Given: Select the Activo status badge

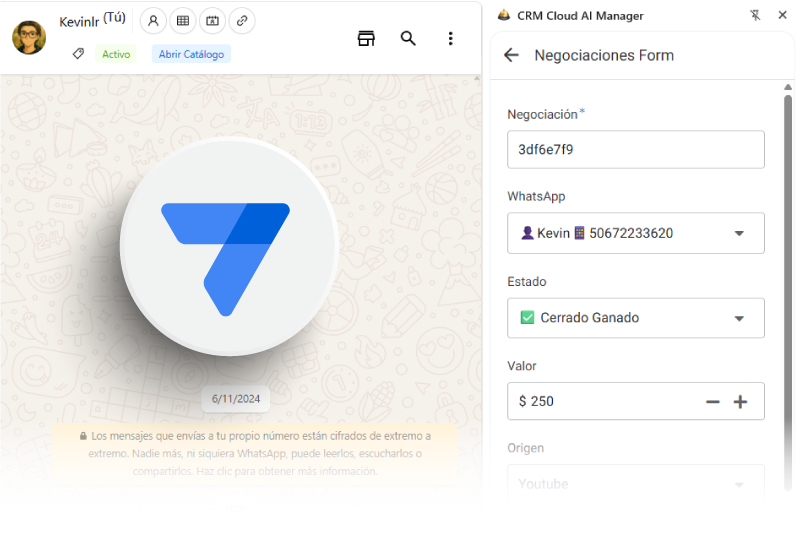Looking at the screenshot, I should [116, 54].
